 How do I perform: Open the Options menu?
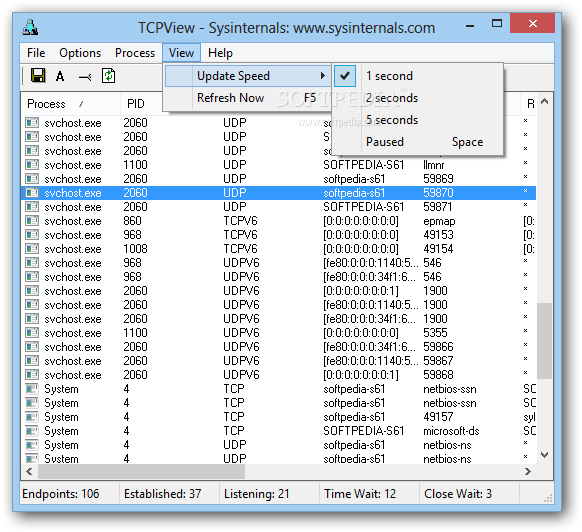[80, 53]
